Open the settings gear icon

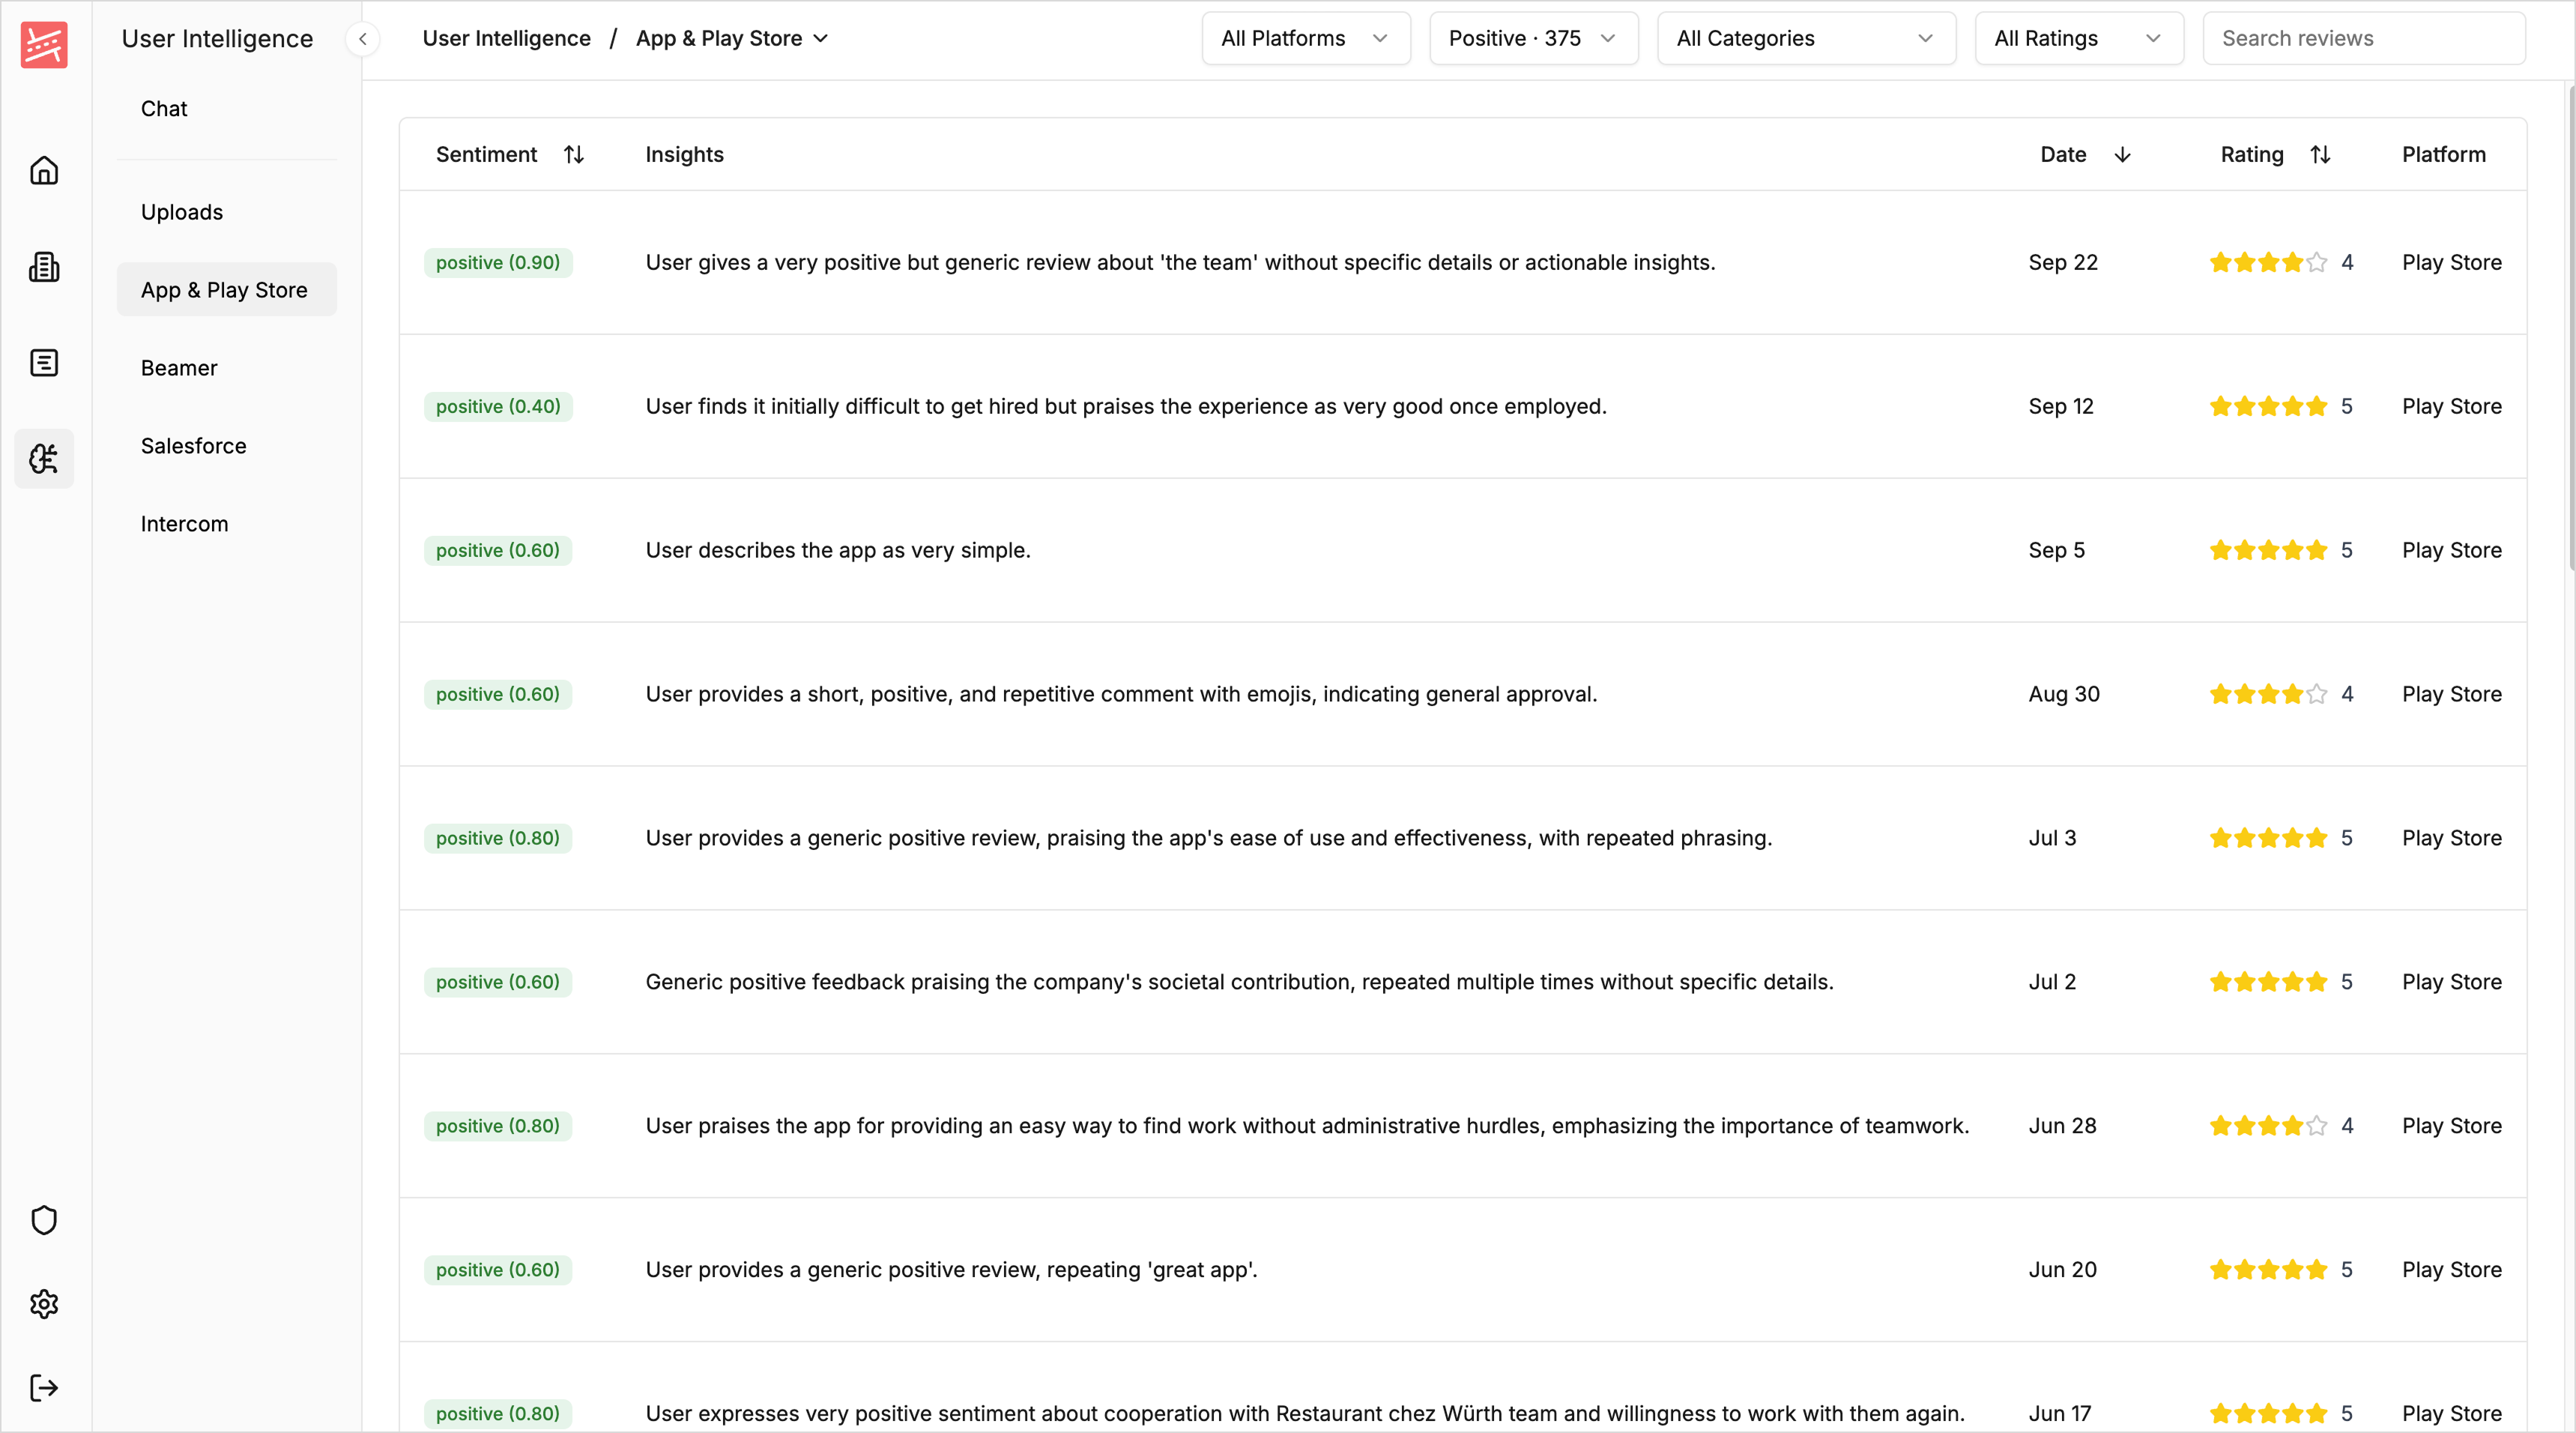(x=44, y=1303)
